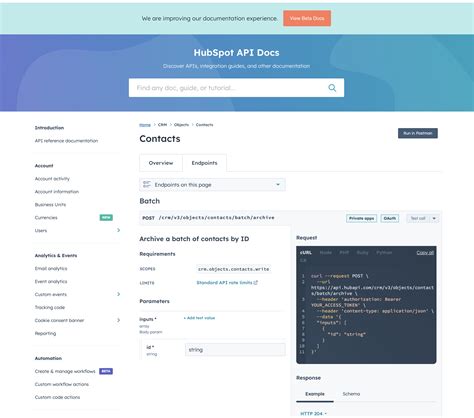Viewport: 474px width, 418px height.
Task: Open Create & manage workflows in sidebar
Action: [x=65, y=371]
